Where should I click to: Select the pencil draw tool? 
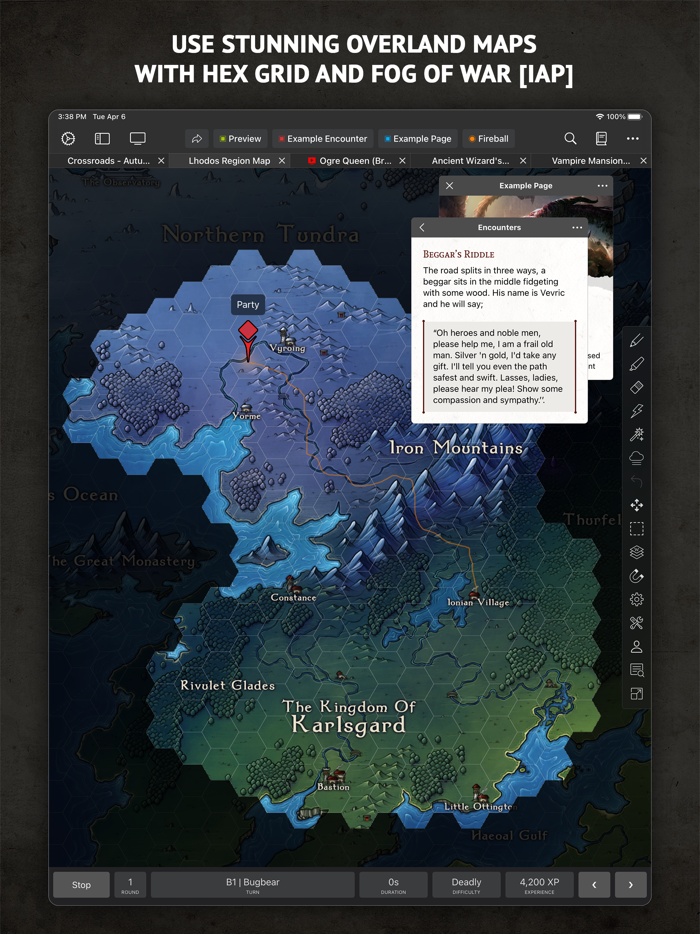[636, 341]
